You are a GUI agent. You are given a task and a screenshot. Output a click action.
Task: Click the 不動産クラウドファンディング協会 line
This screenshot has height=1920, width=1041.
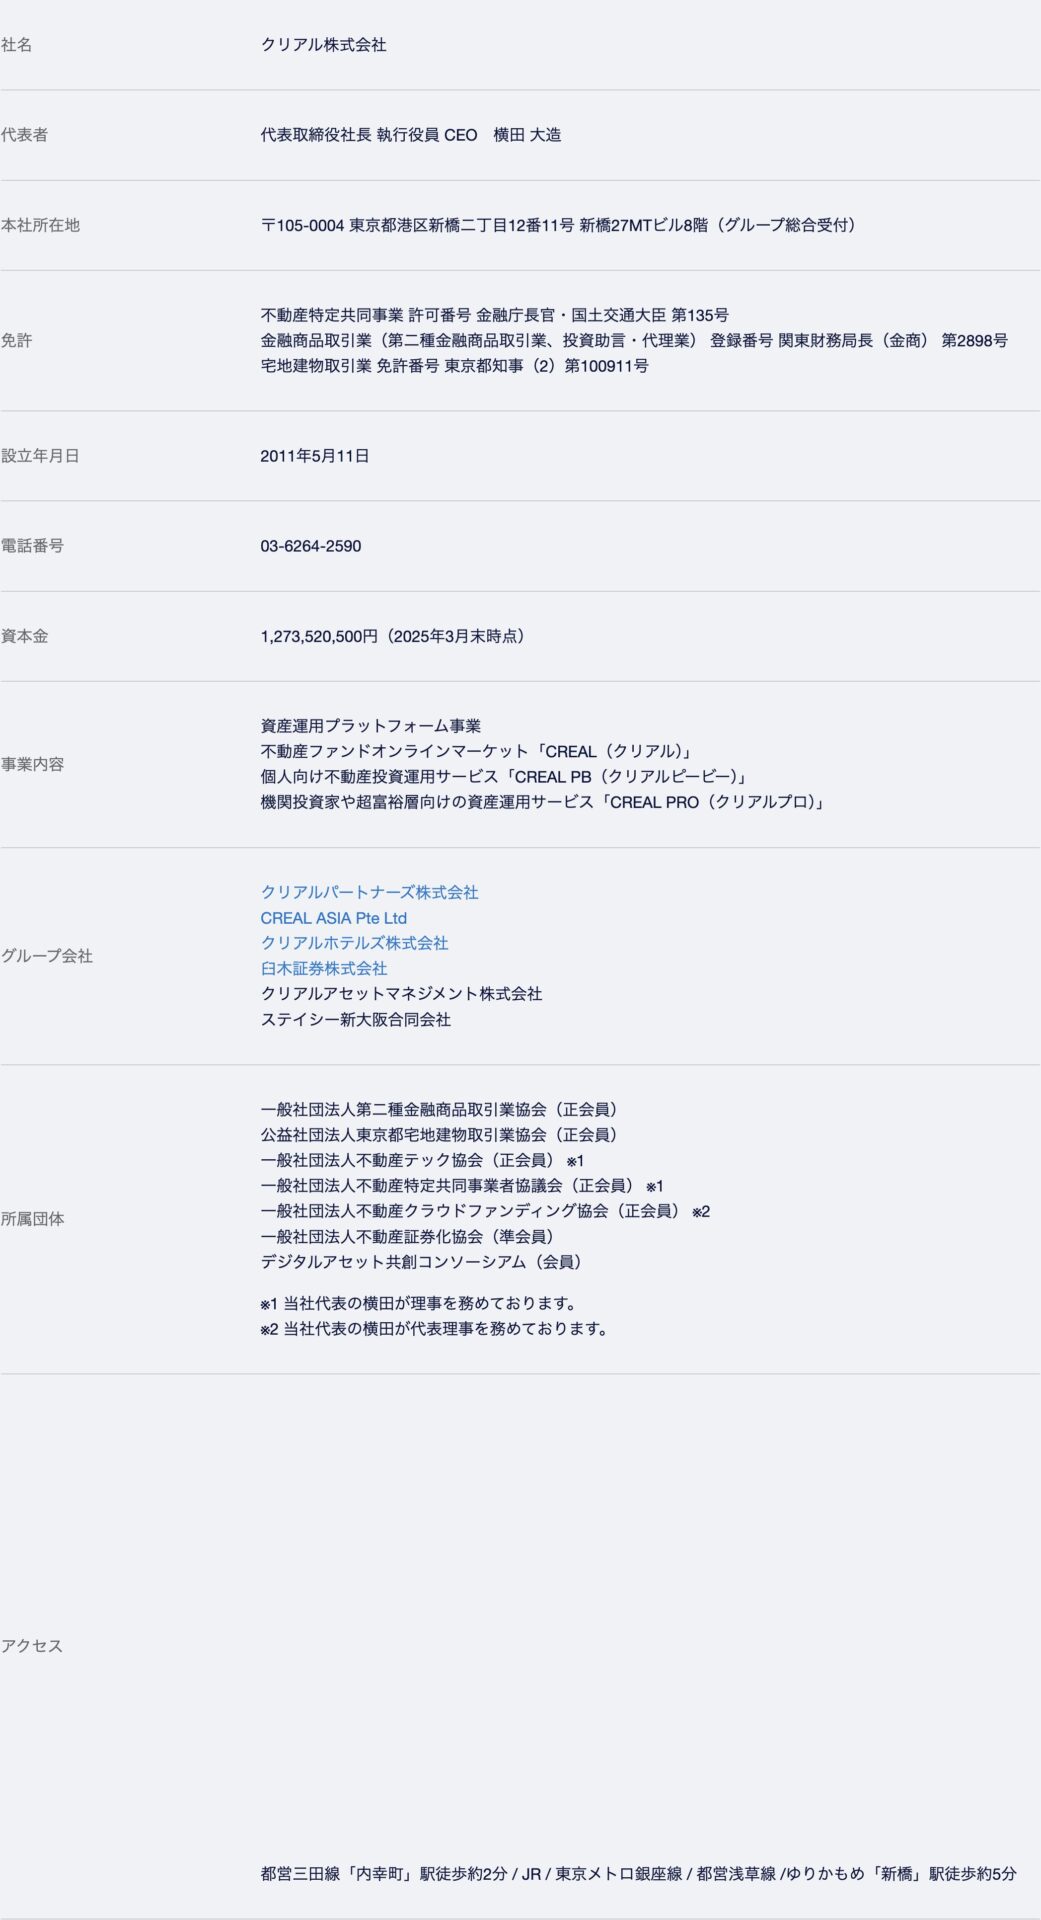[x=485, y=1211]
